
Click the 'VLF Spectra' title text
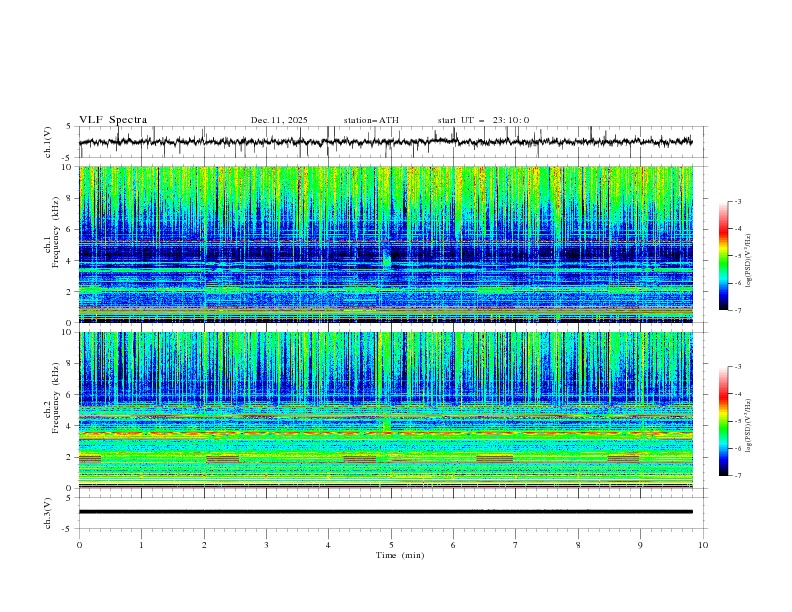point(113,120)
